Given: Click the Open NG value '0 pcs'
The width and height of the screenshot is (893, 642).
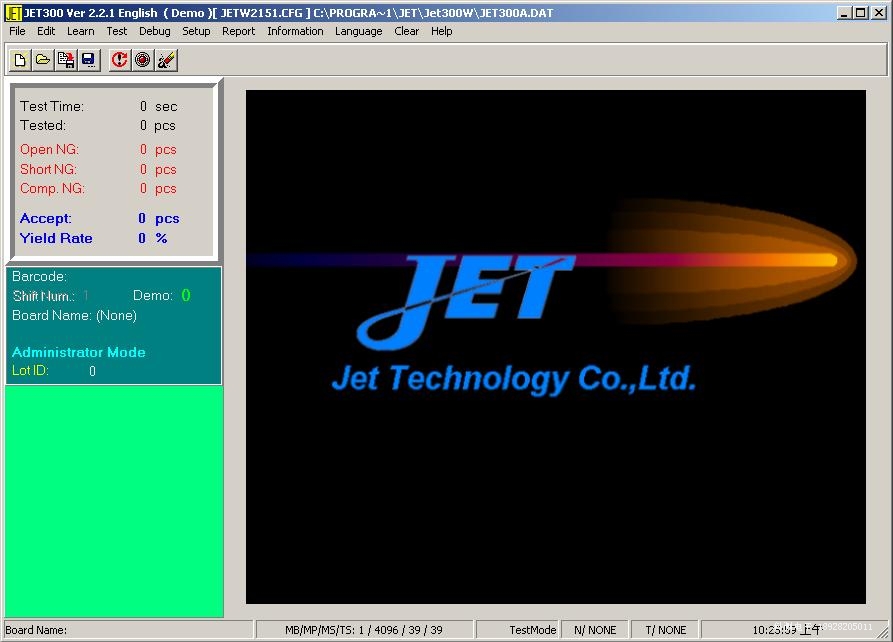Looking at the screenshot, I should click(x=158, y=149).
